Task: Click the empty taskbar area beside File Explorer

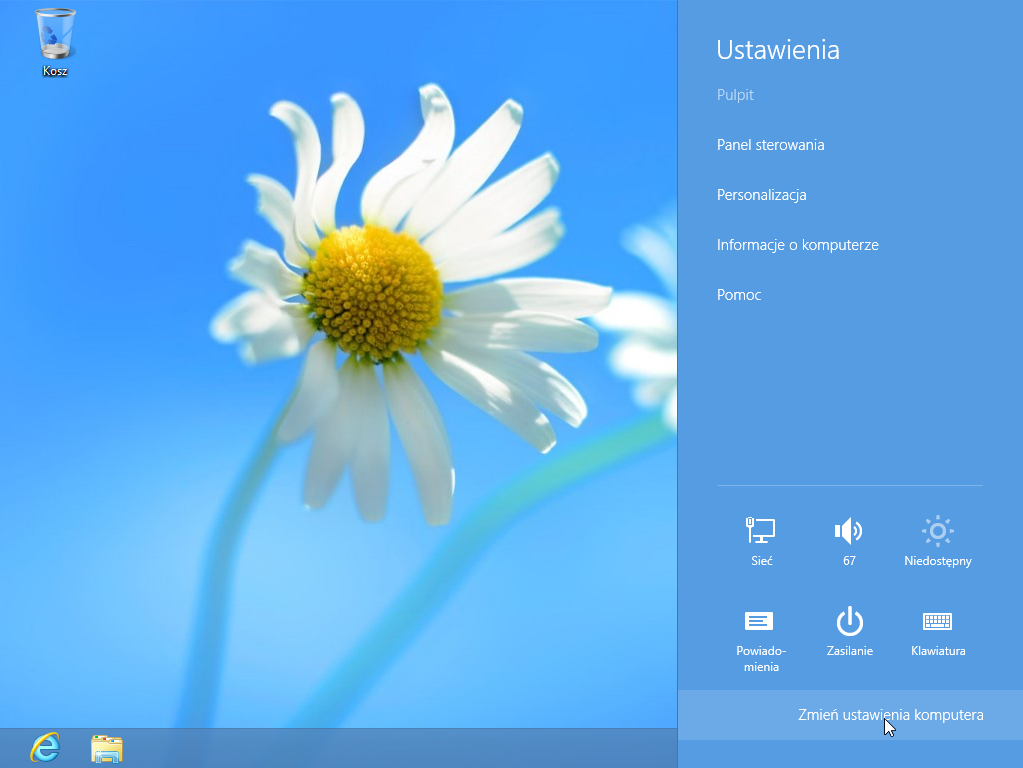Action: coord(400,747)
